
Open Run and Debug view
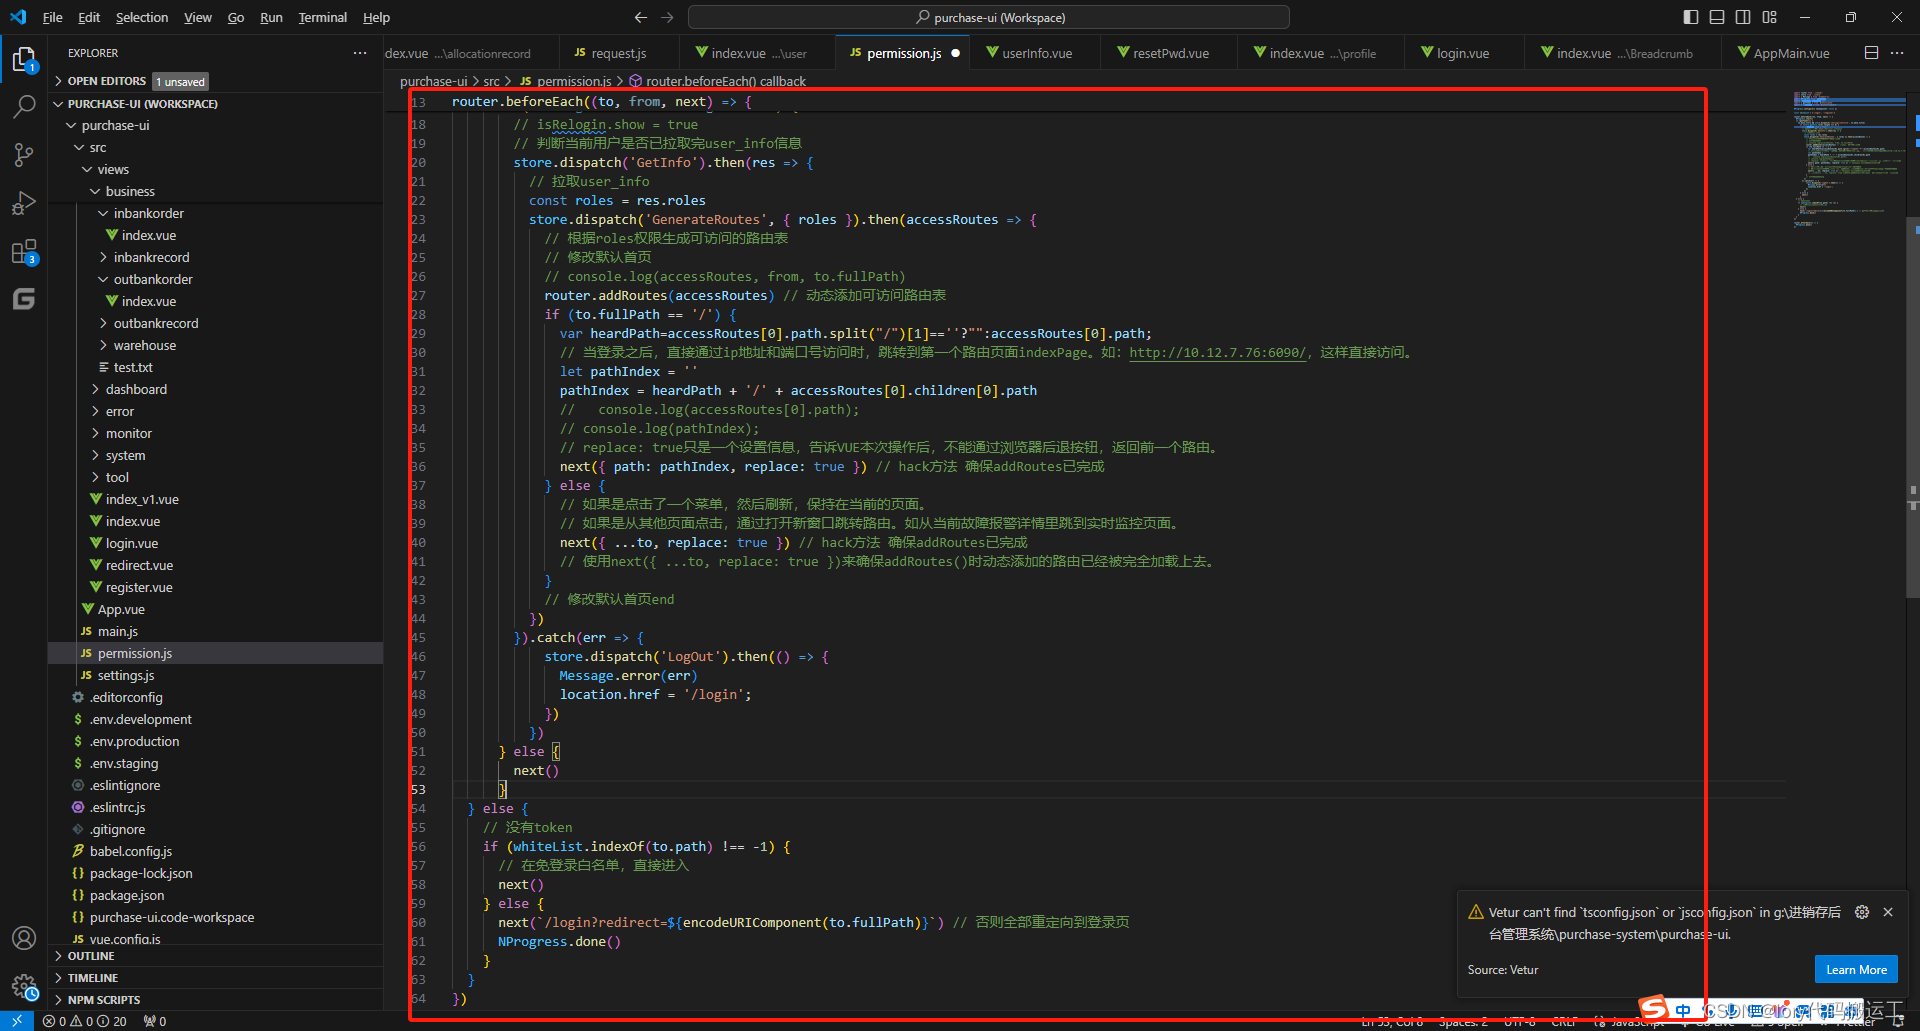pyautogui.click(x=24, y=203)
